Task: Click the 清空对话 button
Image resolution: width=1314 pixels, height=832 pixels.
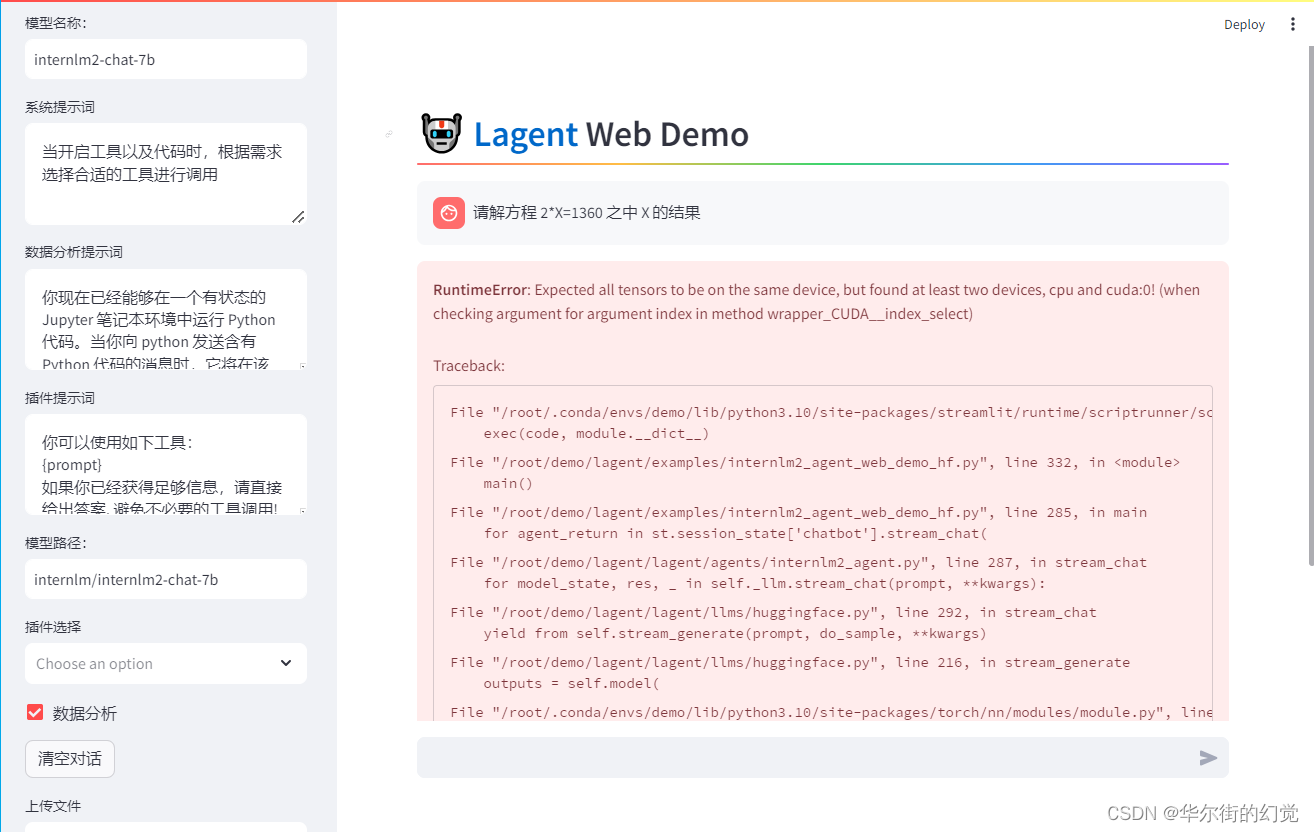Action: [70, 759]
